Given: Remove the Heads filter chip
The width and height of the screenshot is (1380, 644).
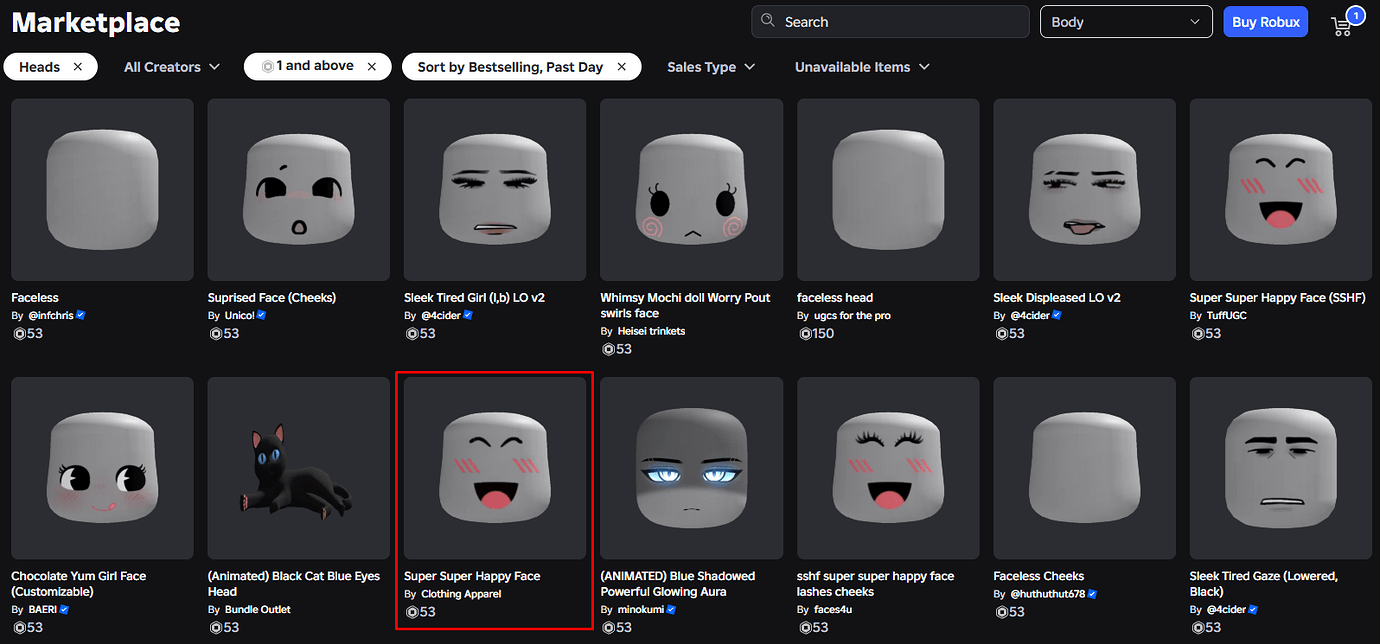Looking at the screenshot, I should [x=78, y=67].
